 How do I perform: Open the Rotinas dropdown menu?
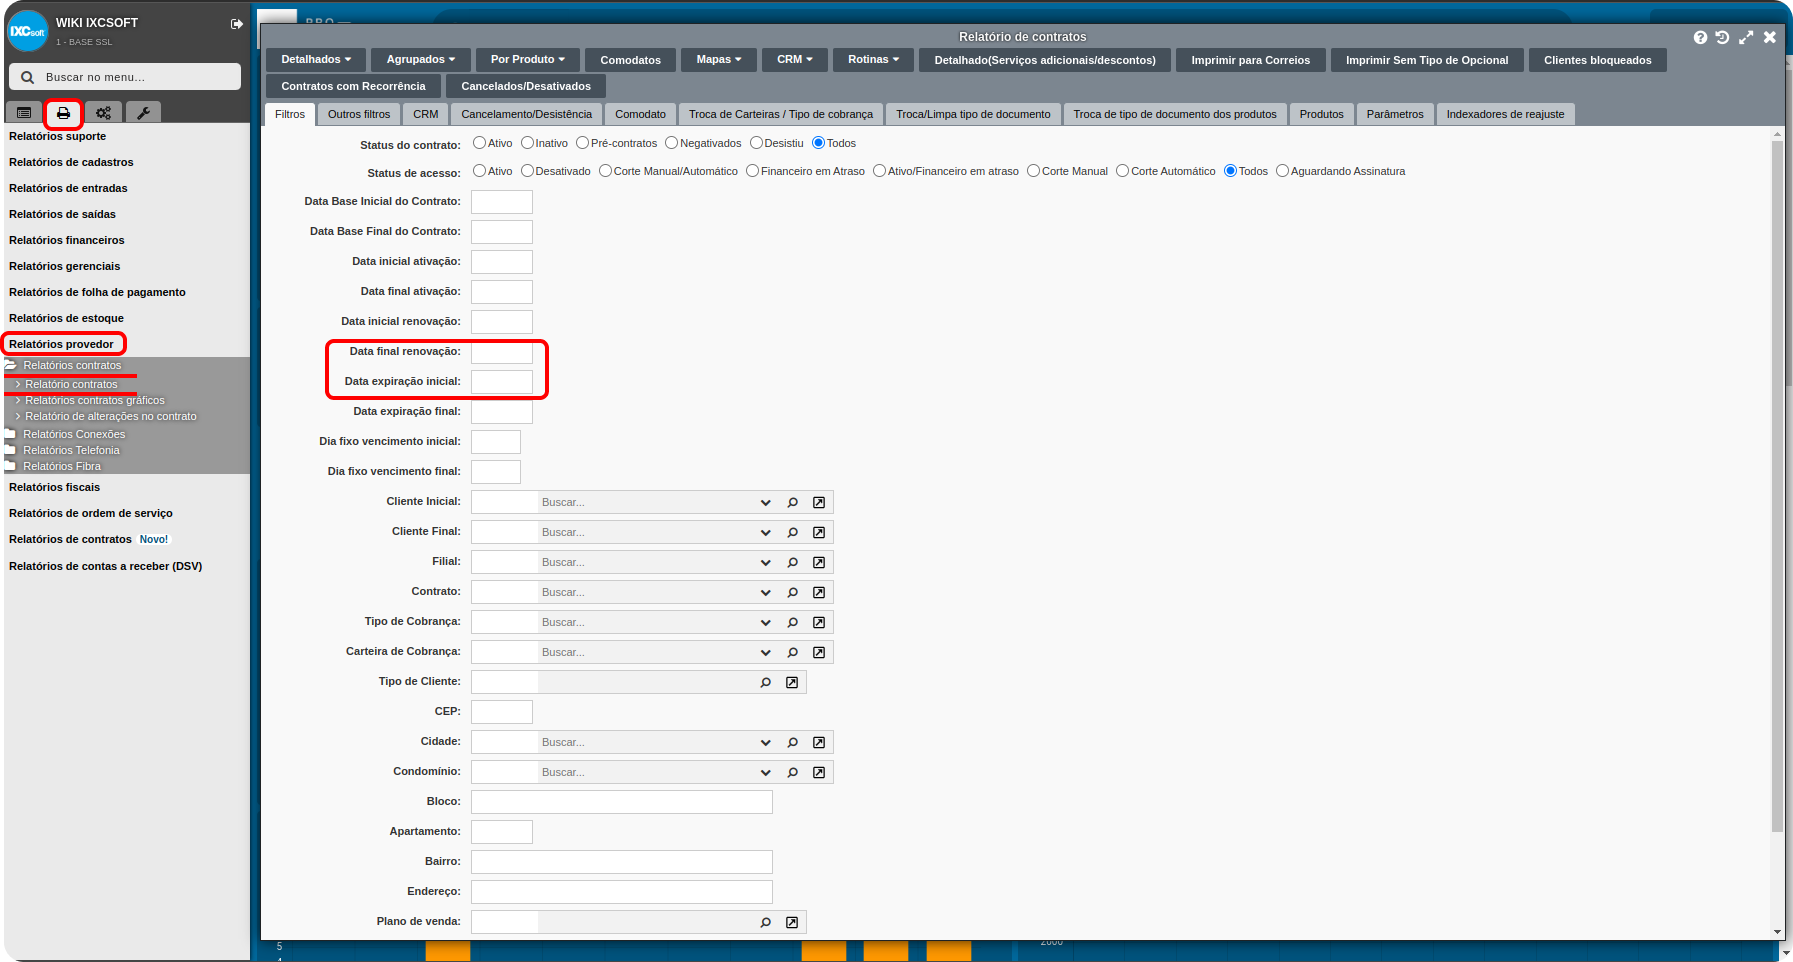coord(873,60)
